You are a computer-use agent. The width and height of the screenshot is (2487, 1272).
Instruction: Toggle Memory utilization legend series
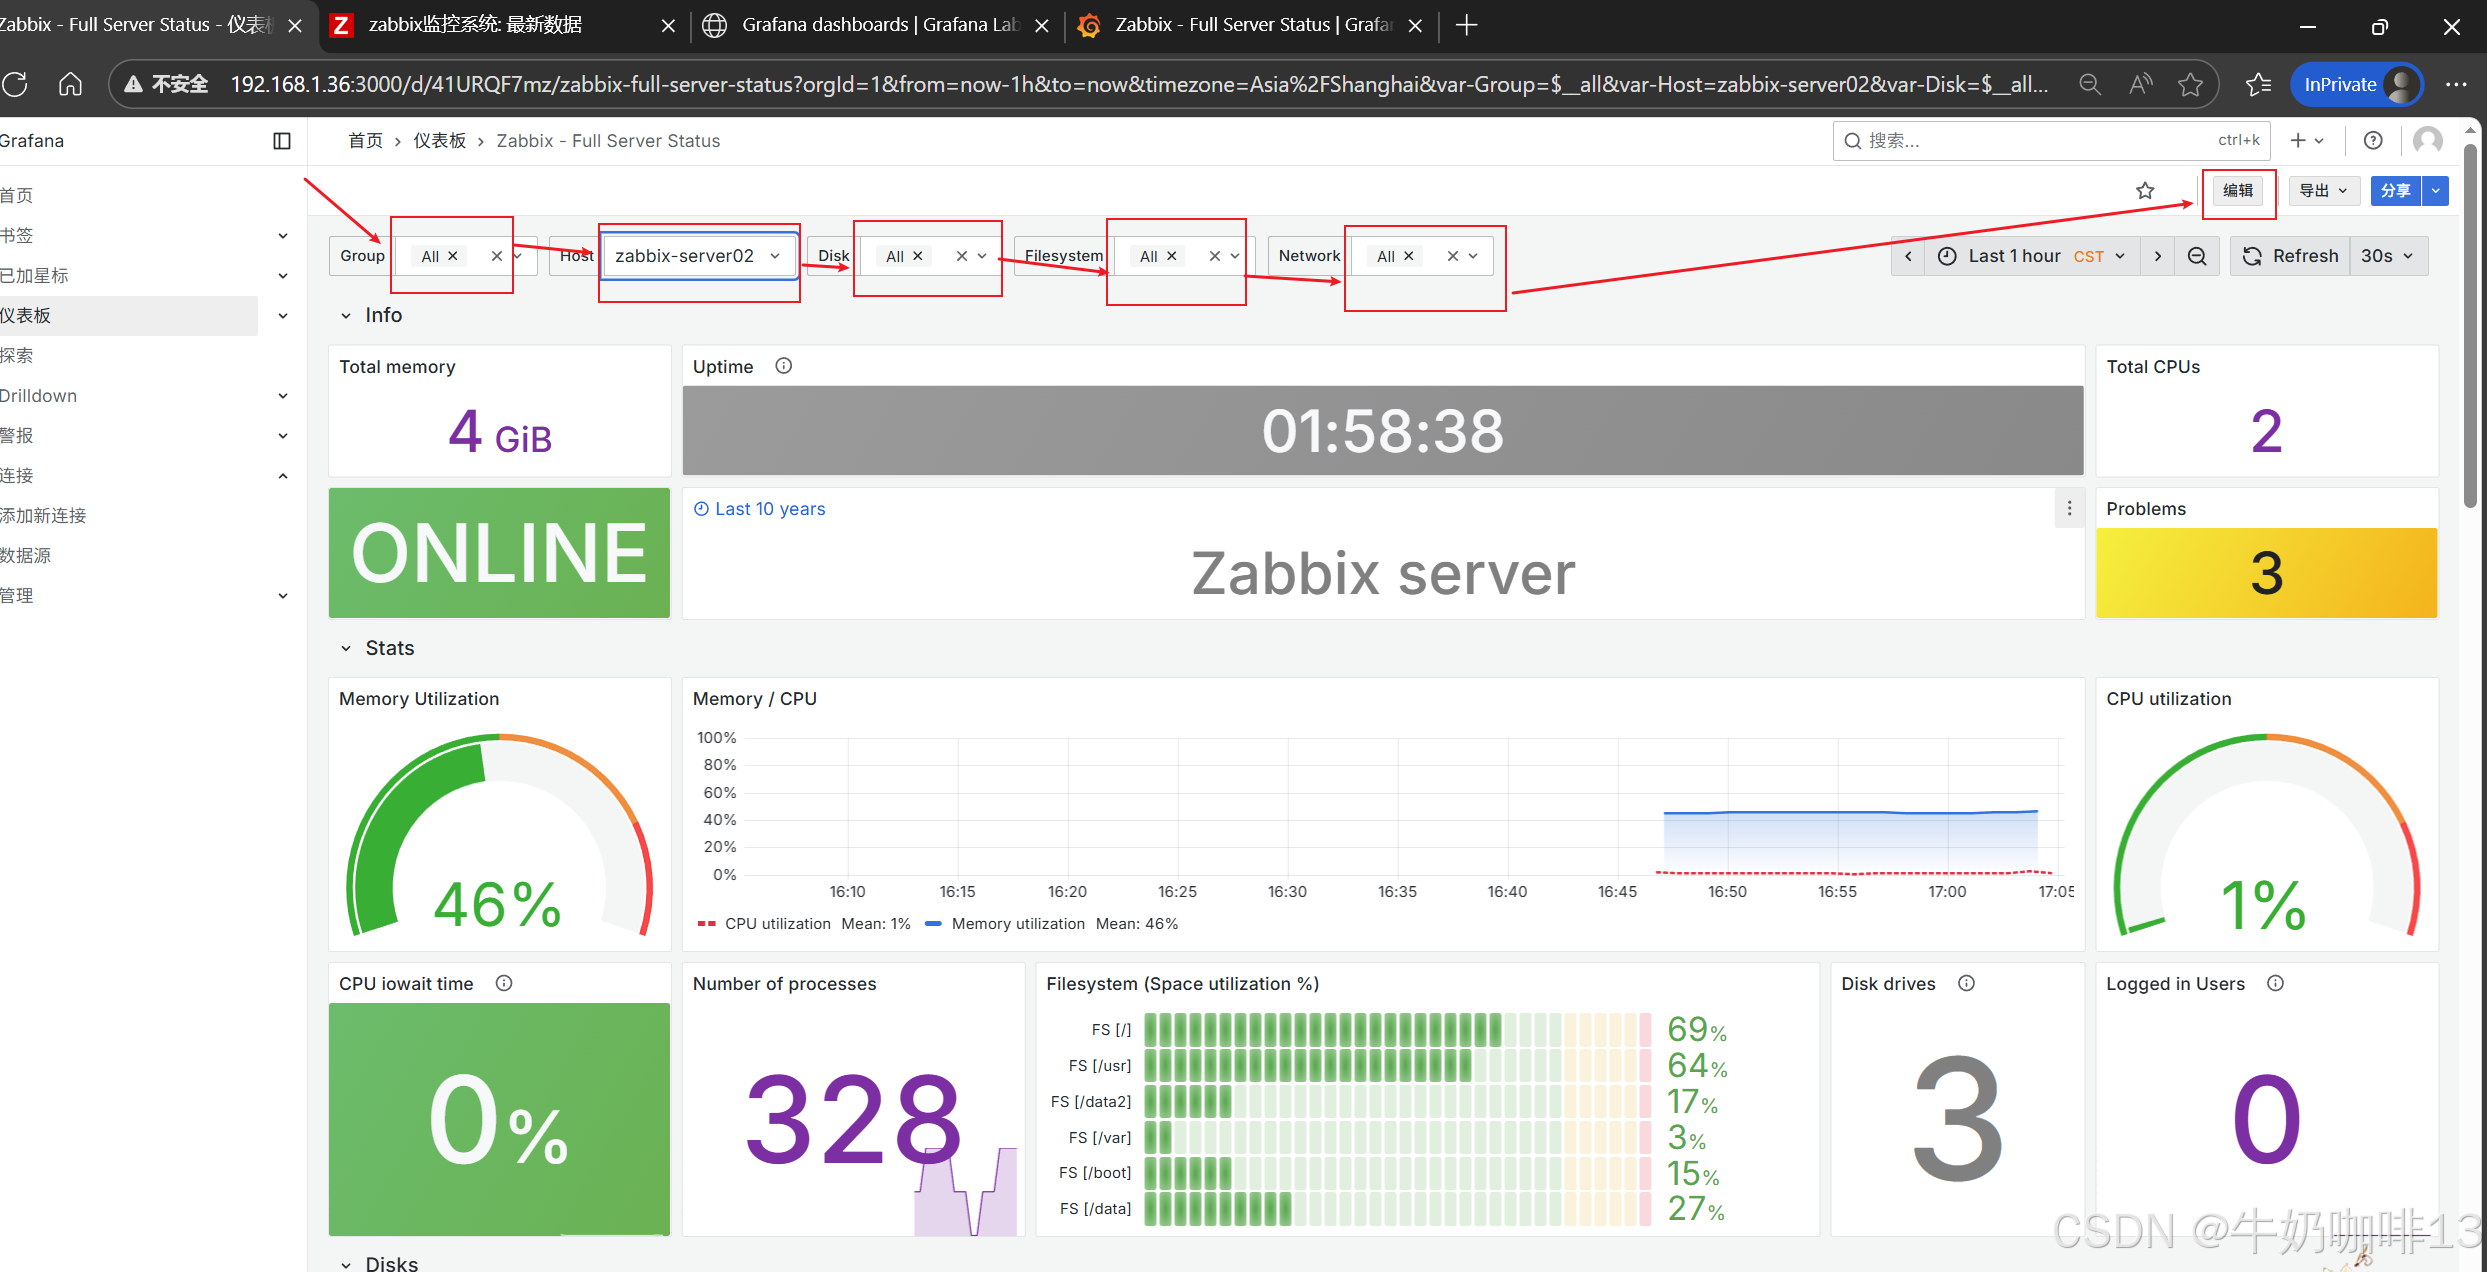click(x=1017, y=924)
